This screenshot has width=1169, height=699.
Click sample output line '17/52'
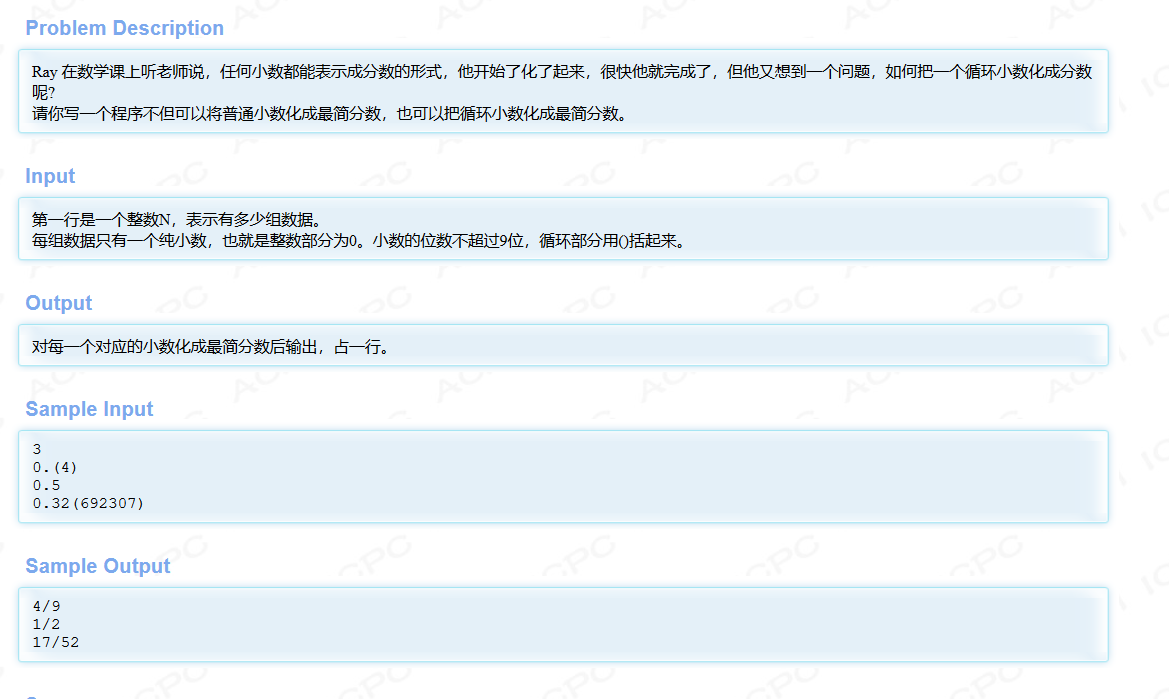55,642
